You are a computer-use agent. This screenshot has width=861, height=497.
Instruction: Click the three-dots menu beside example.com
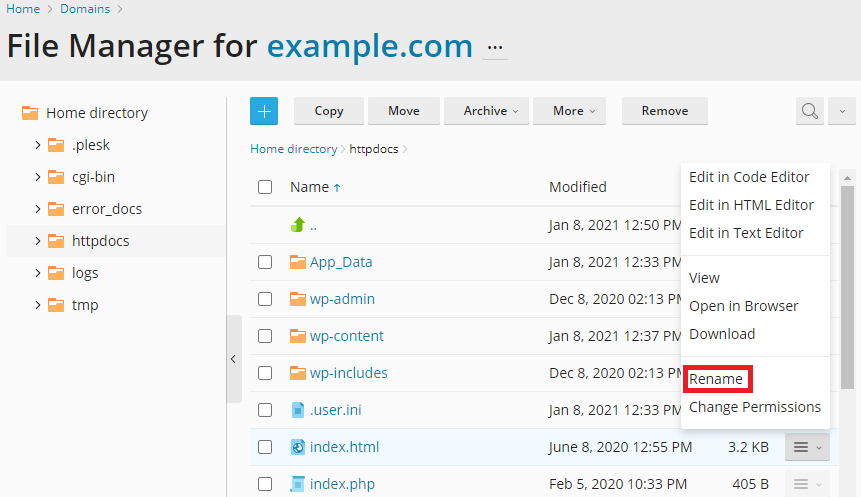pyautogui.click(x=495, y=48)
